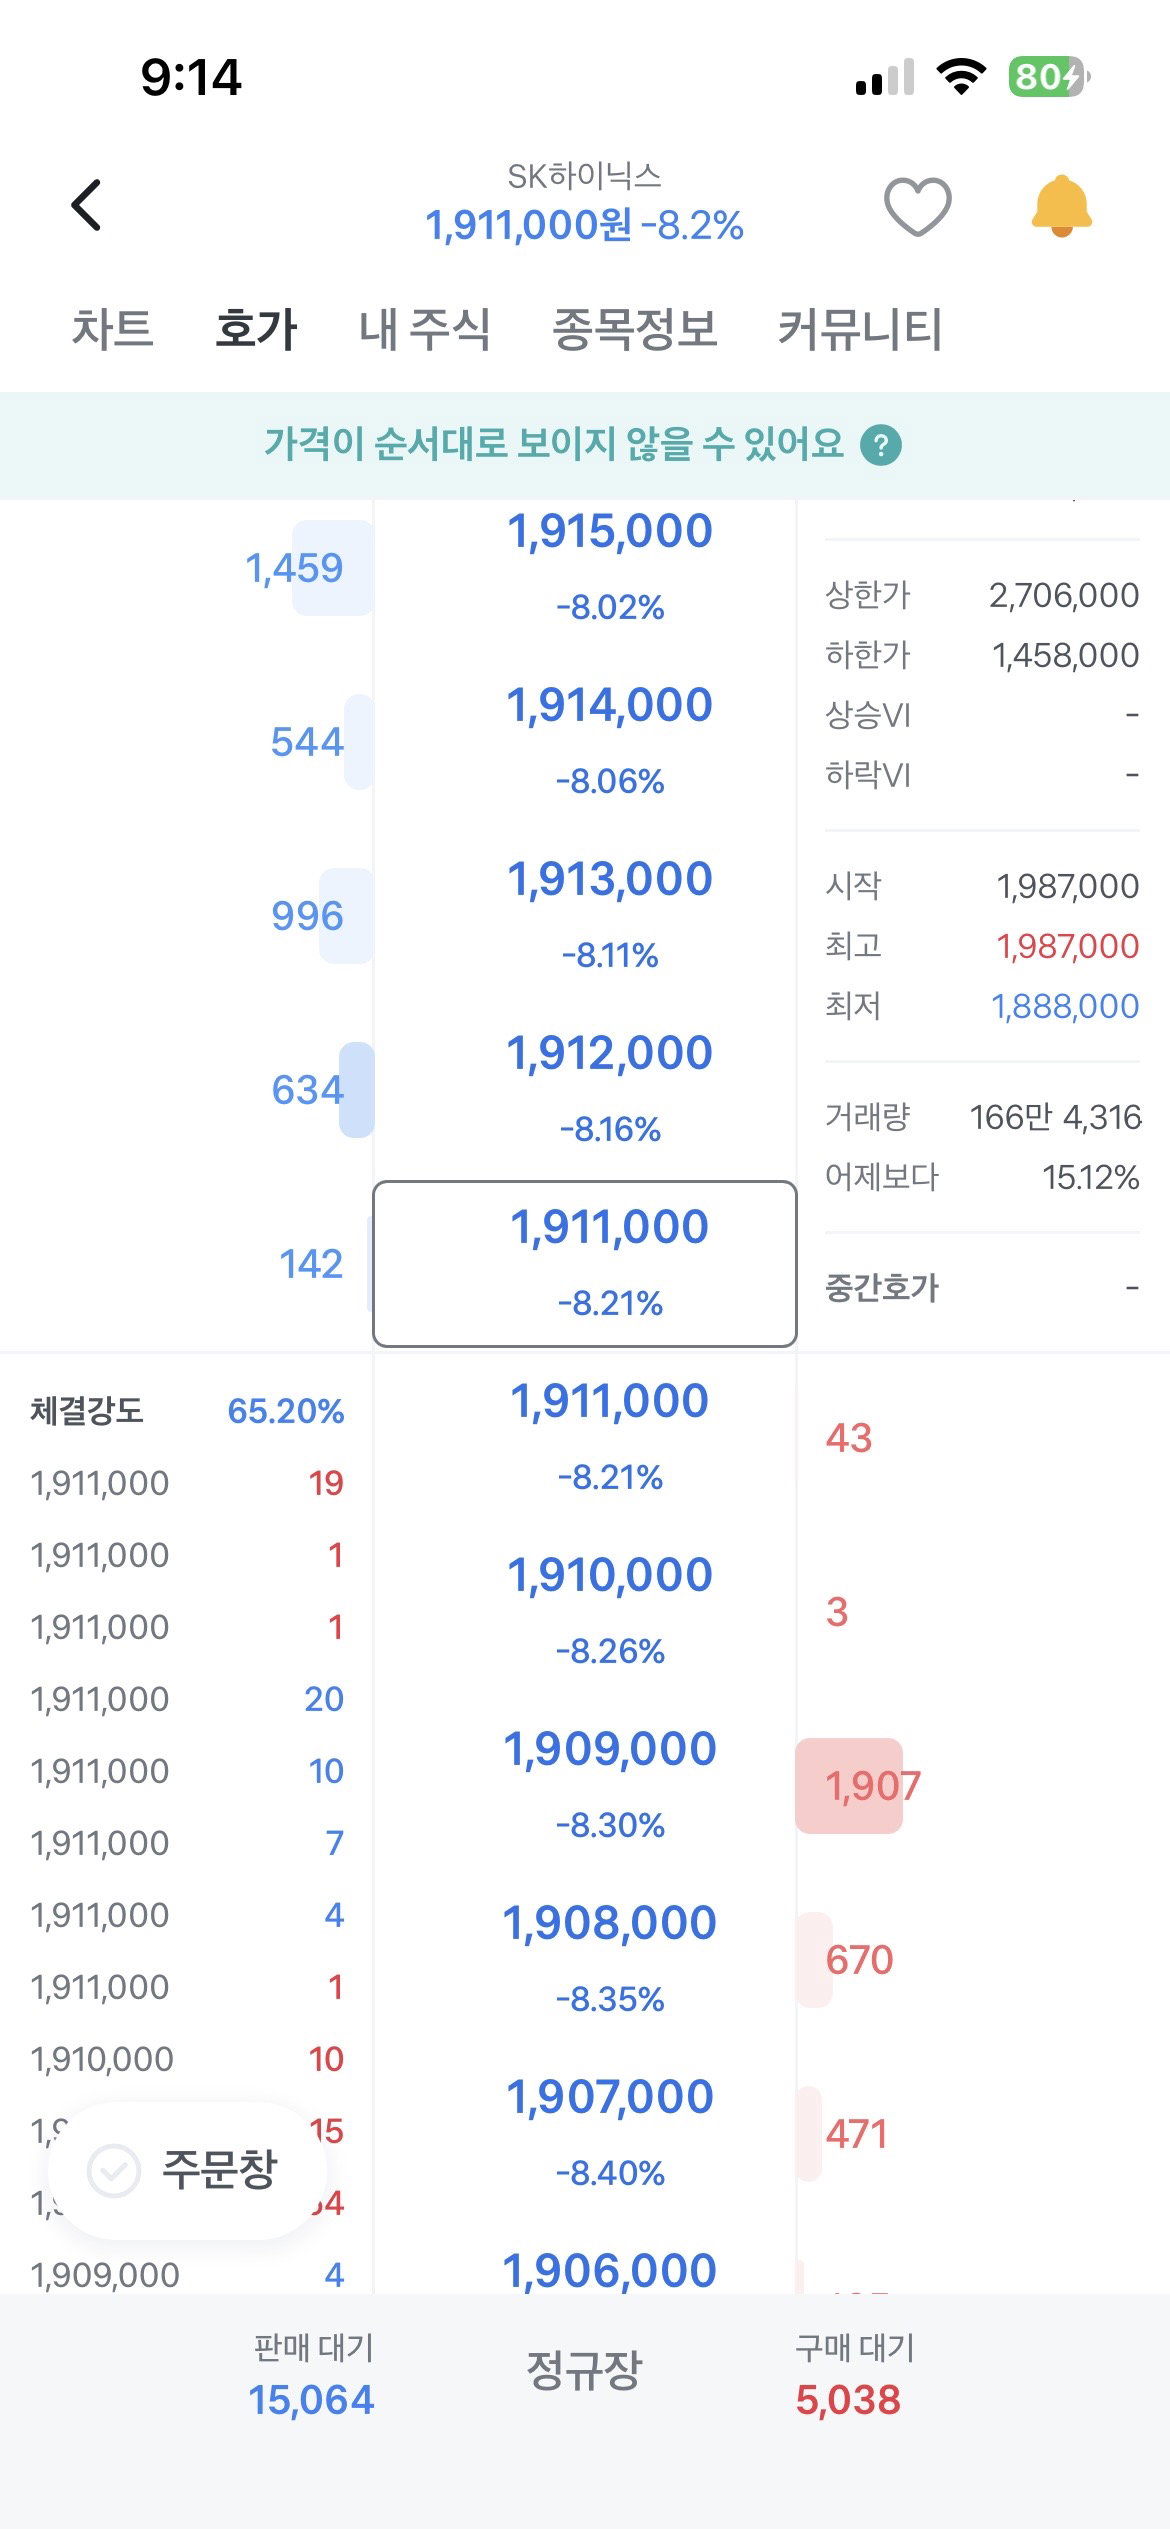Open the question mark help icon
The image size is (1170, 2529).
tap(881, 445)
